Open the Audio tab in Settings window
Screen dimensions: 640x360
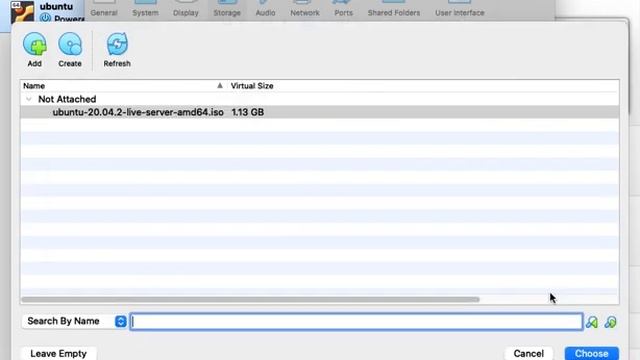[265, 9]
